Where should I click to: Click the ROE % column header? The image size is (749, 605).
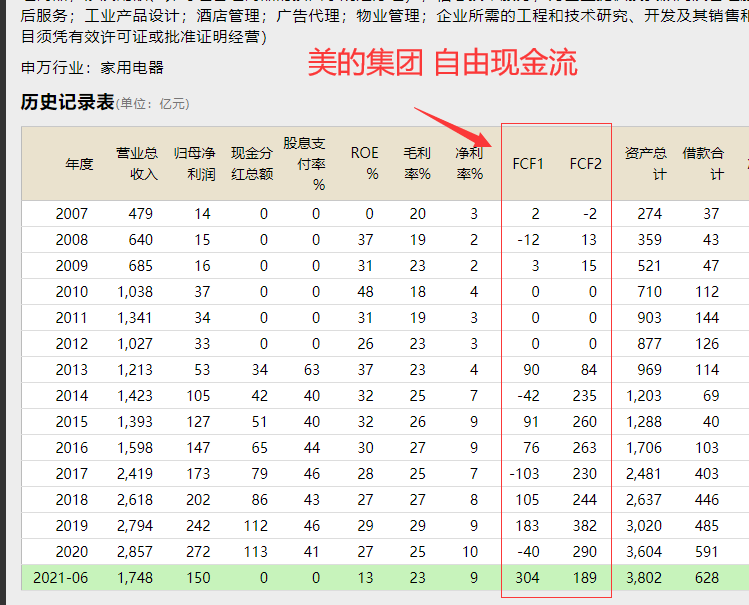(x=365, y=164)
